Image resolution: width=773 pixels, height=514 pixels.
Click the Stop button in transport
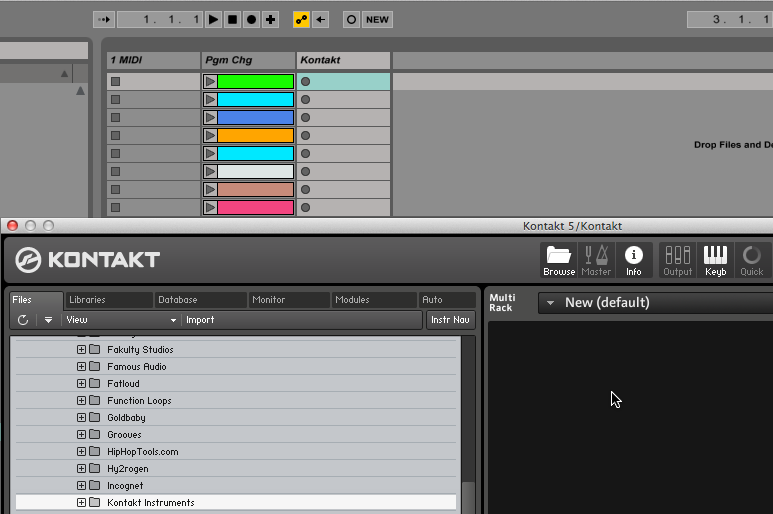pyautogui.click(x=232, y=20)
